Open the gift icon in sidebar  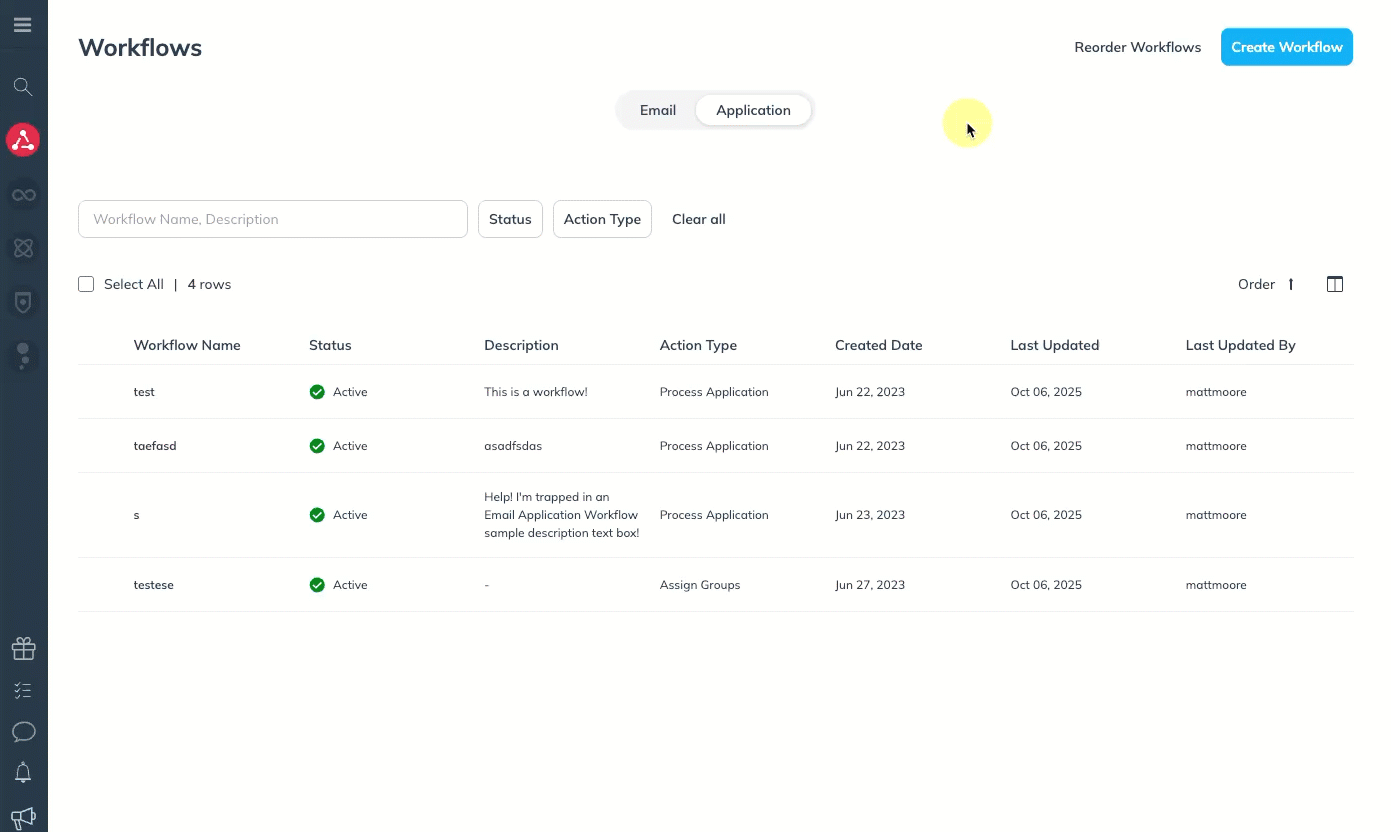23,650
